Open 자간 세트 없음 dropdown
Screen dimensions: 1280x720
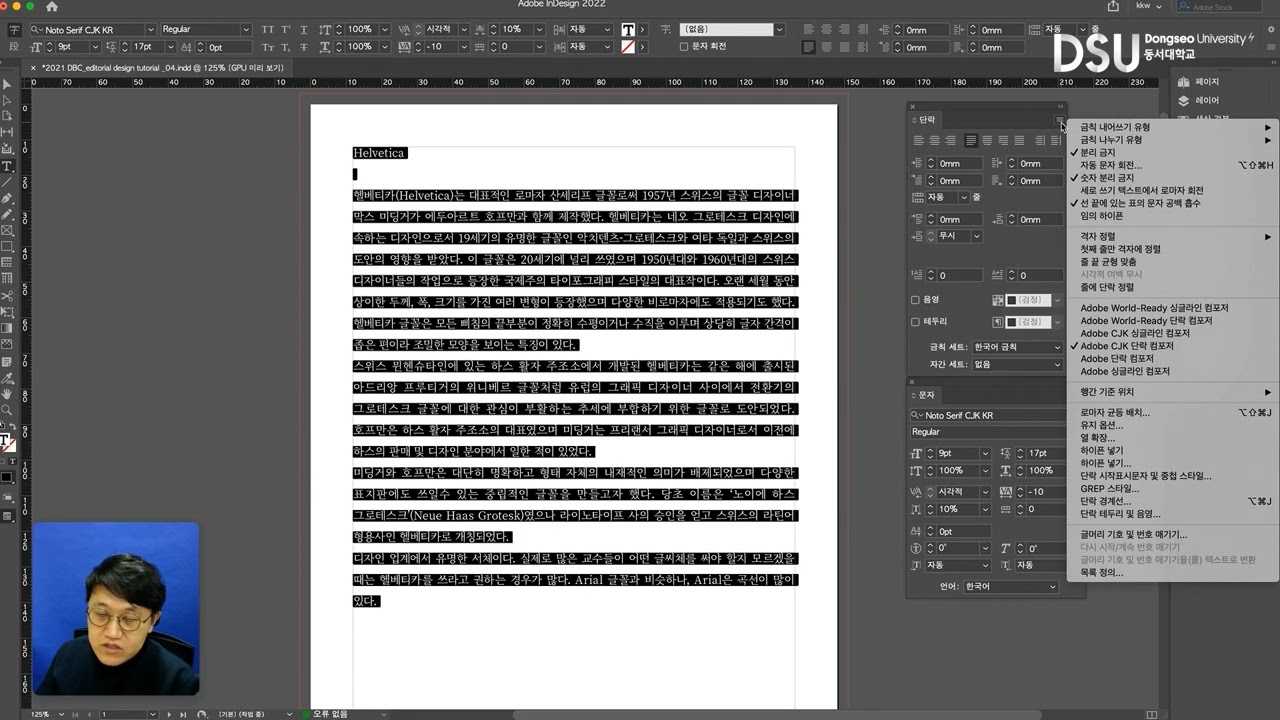tap(1017, 365)
